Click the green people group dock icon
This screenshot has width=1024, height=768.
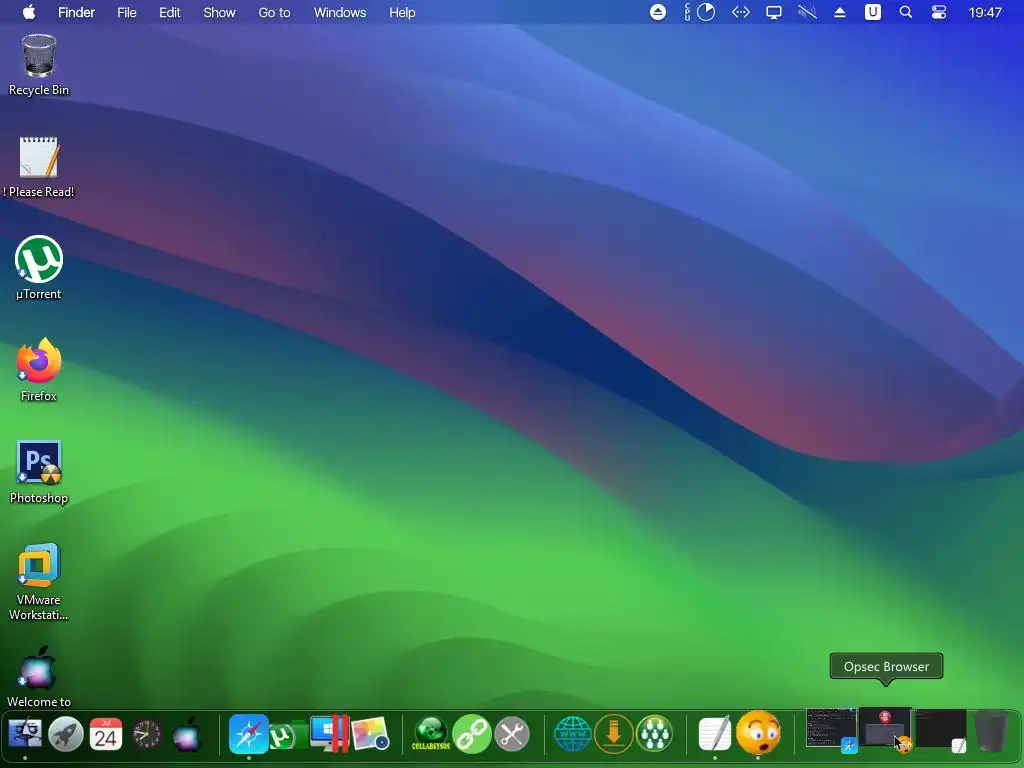[654, 734]
